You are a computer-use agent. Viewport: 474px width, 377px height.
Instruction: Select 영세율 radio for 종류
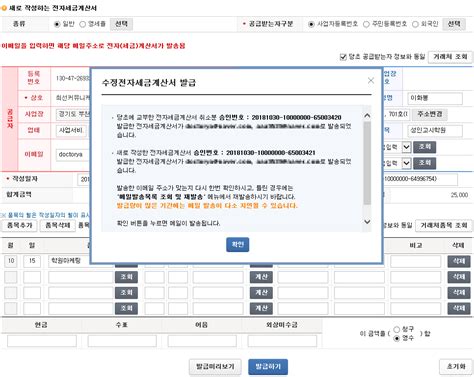[83, 24]
